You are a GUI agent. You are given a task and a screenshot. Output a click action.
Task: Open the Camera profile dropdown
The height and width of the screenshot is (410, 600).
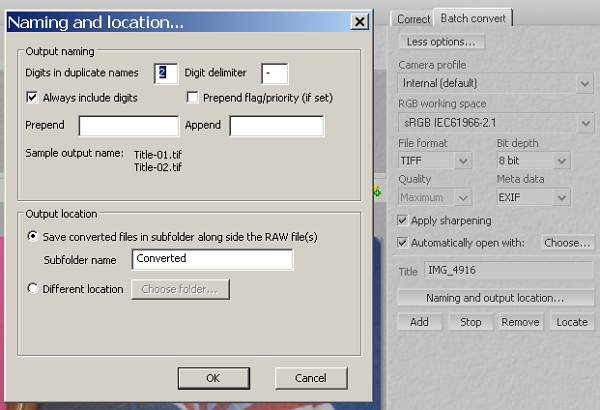pos(496,83)
